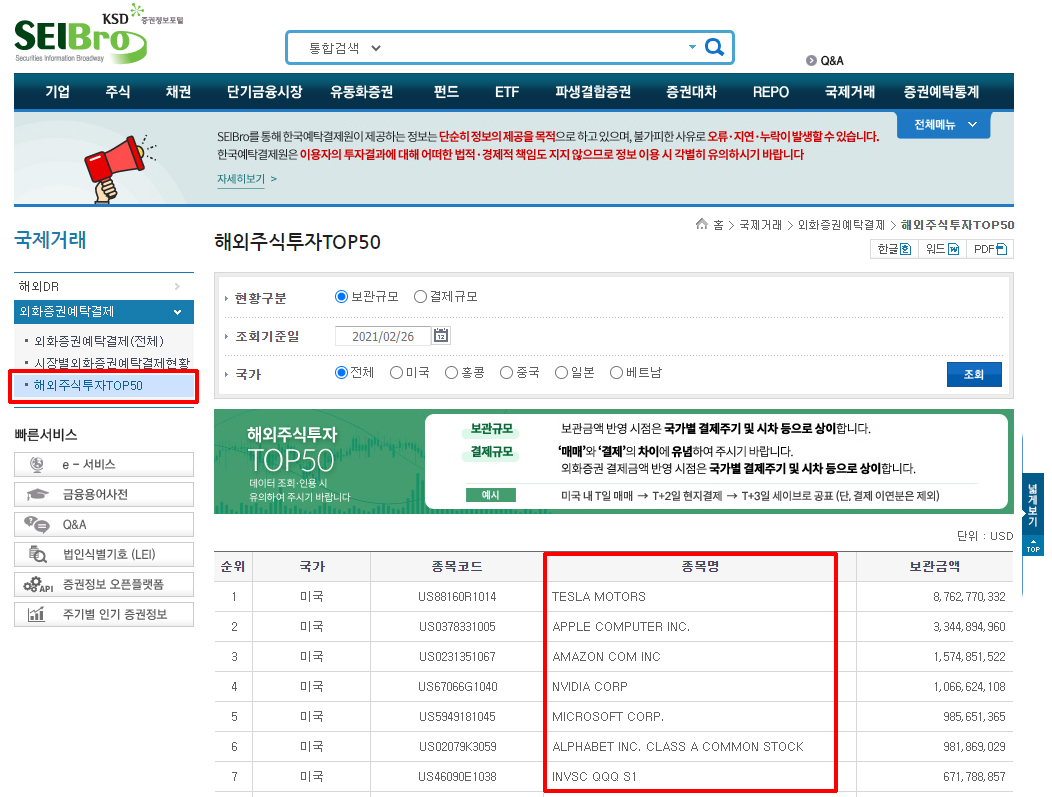Export page as 워드 document
The image size is (1052, 797).
942,249
